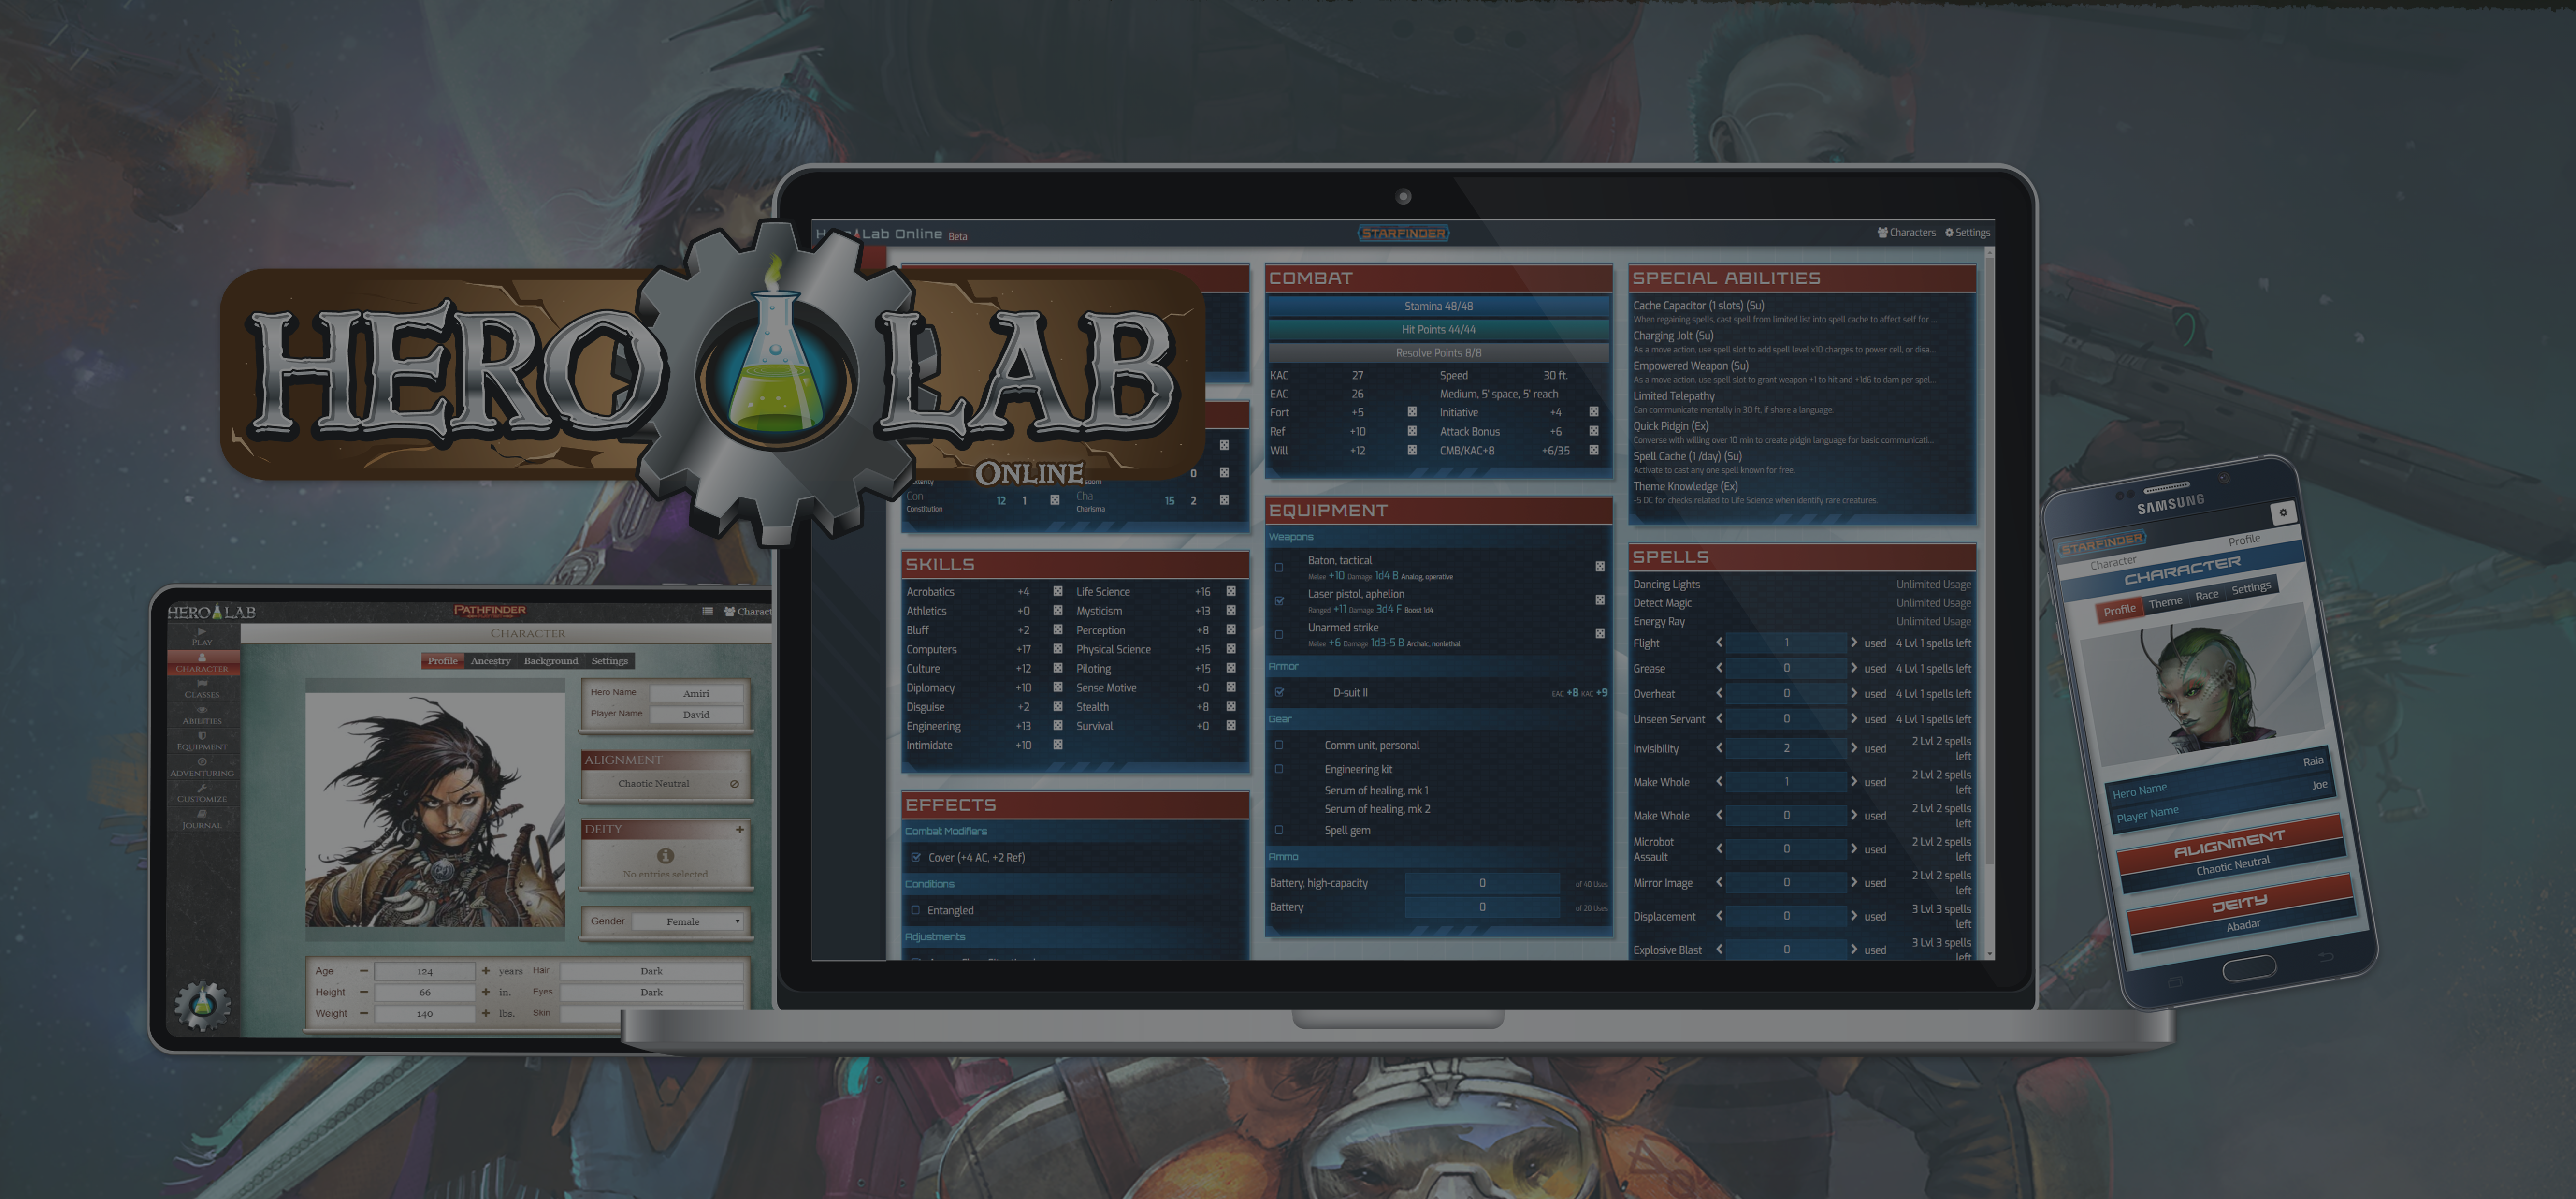This screenshot has width=2576, height=1199.
Task: Decrease Flight spell uses with left chevron
Action: click(1720, 642)
